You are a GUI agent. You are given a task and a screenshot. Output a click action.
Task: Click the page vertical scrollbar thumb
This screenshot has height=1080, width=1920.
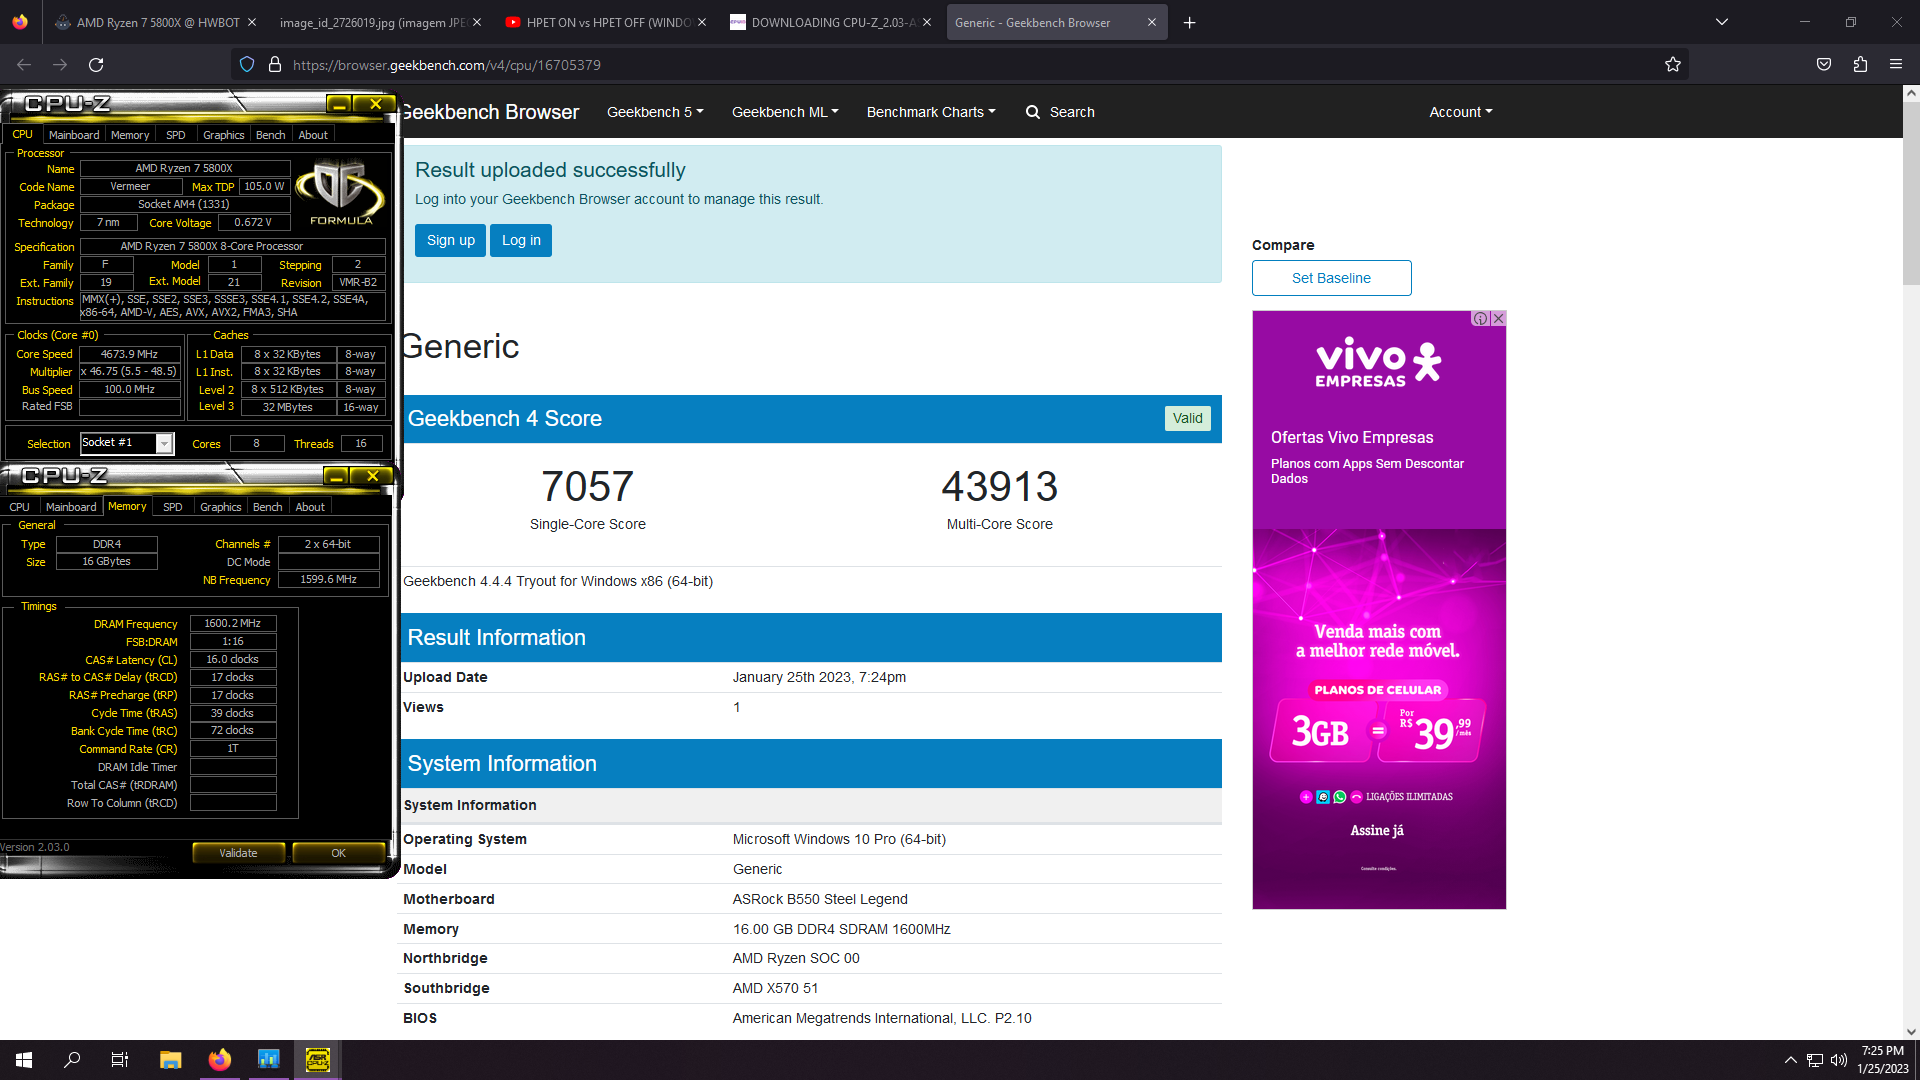tap(1911, 193)
